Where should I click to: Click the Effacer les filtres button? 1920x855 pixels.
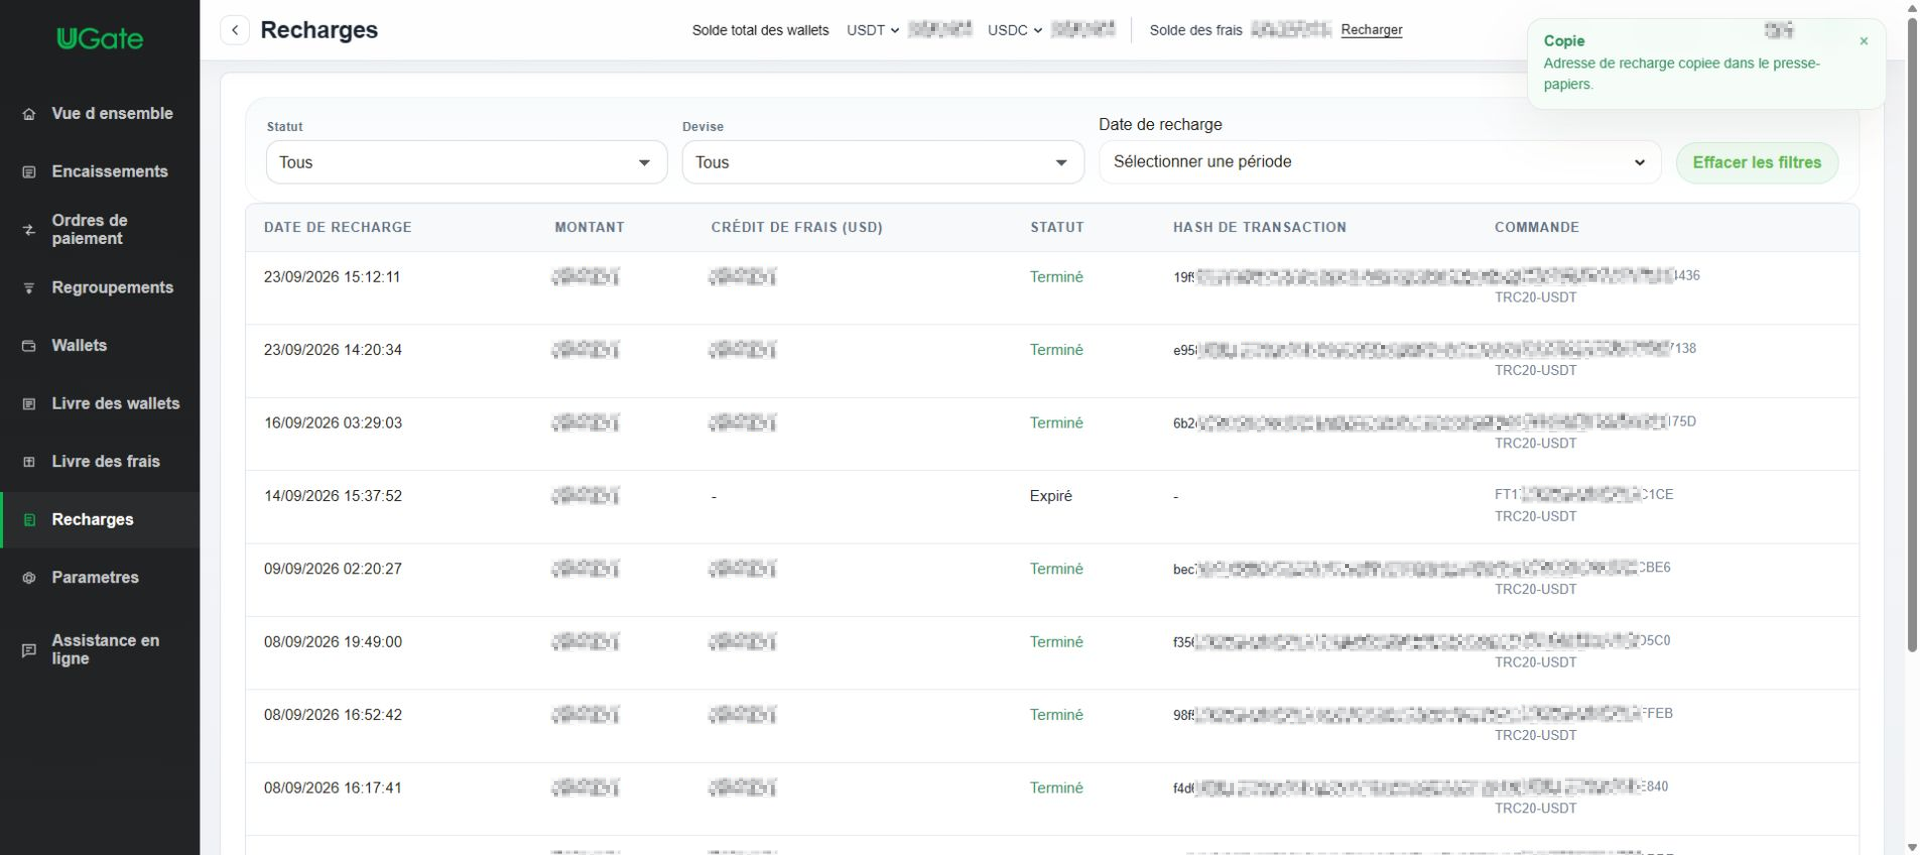[1757, 162]
